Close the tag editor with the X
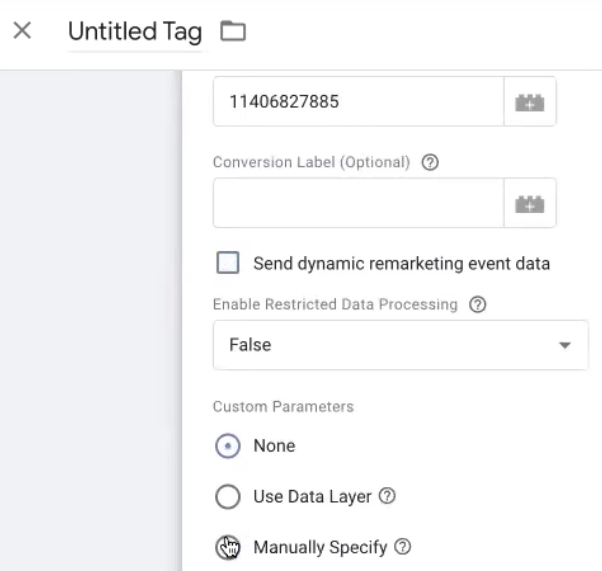Image resolution: width=602 pixels, height=571 pixels. pos(22,31)
